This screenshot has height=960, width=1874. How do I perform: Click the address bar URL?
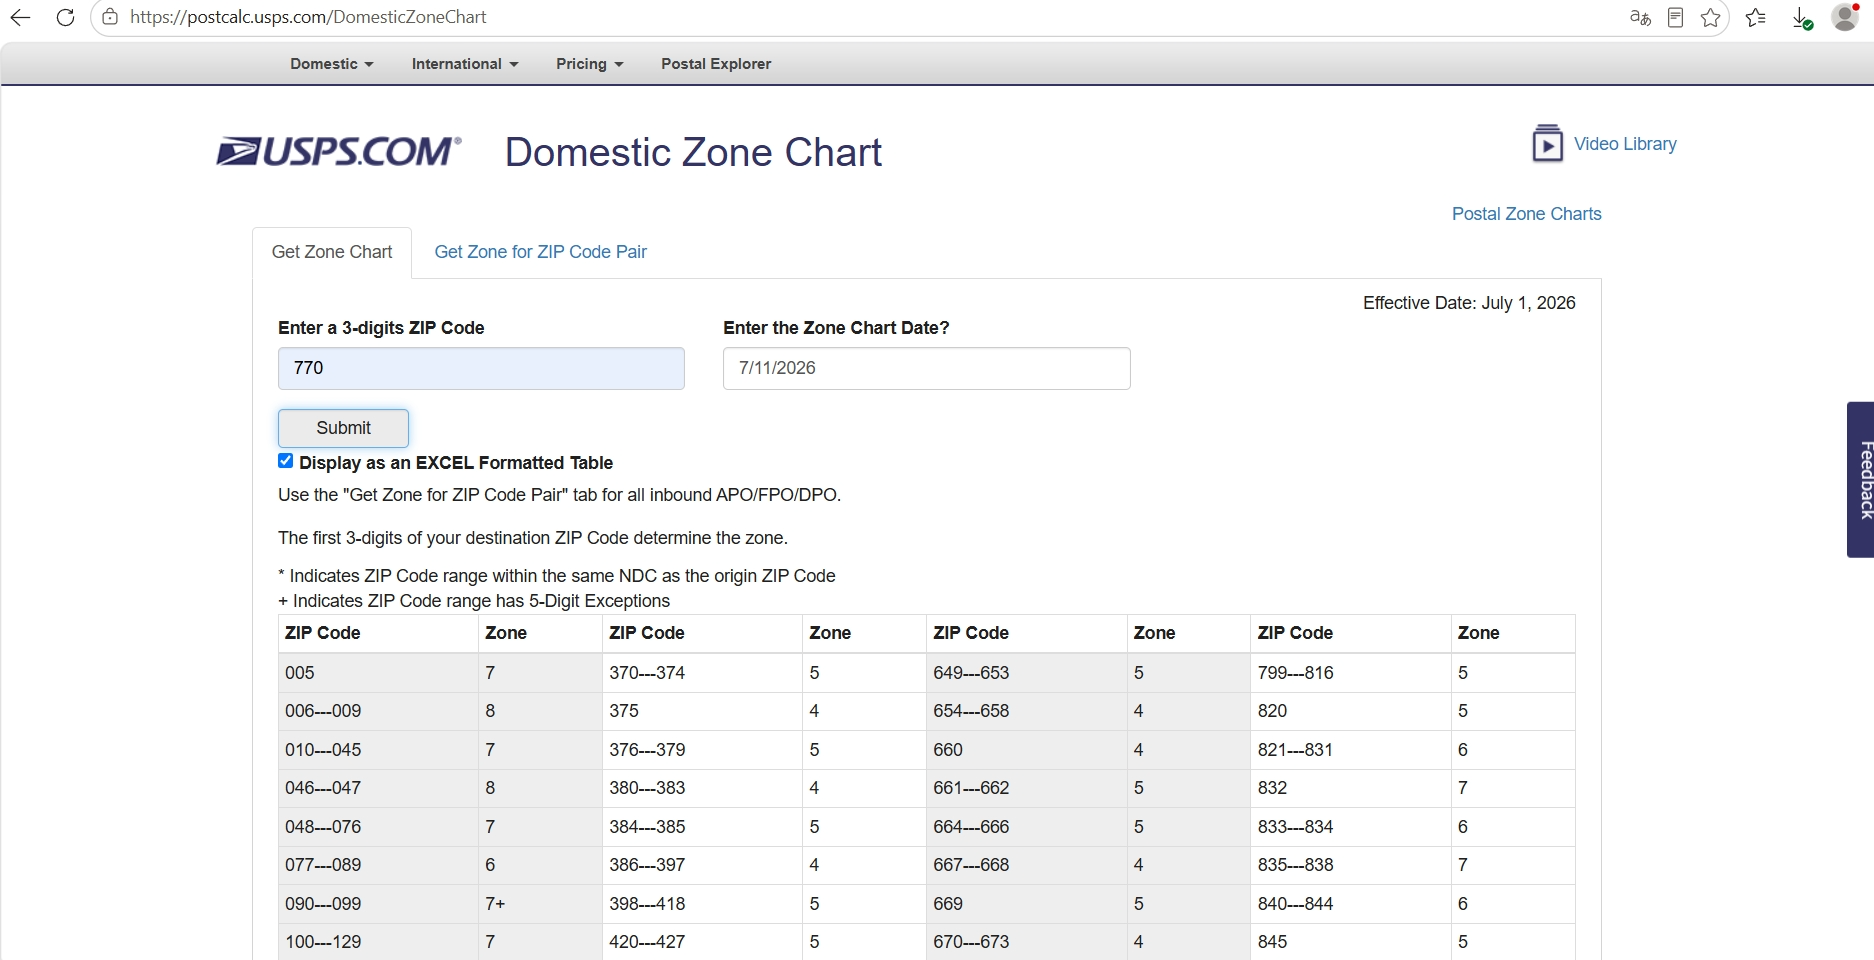click(308, 17)
